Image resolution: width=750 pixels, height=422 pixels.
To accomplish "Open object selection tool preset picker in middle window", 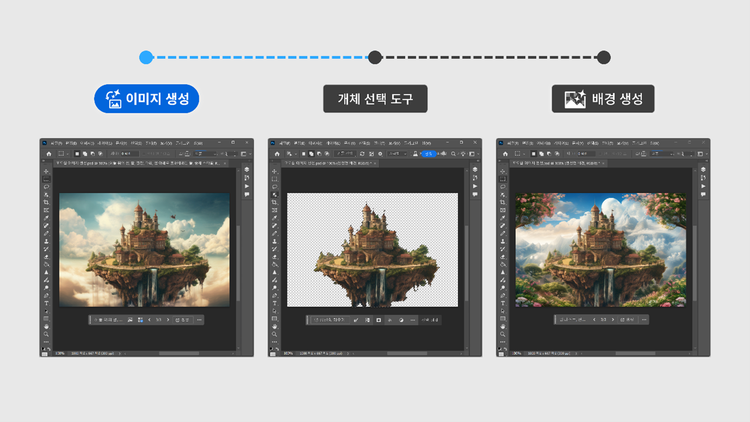I will tap(291, 154).
